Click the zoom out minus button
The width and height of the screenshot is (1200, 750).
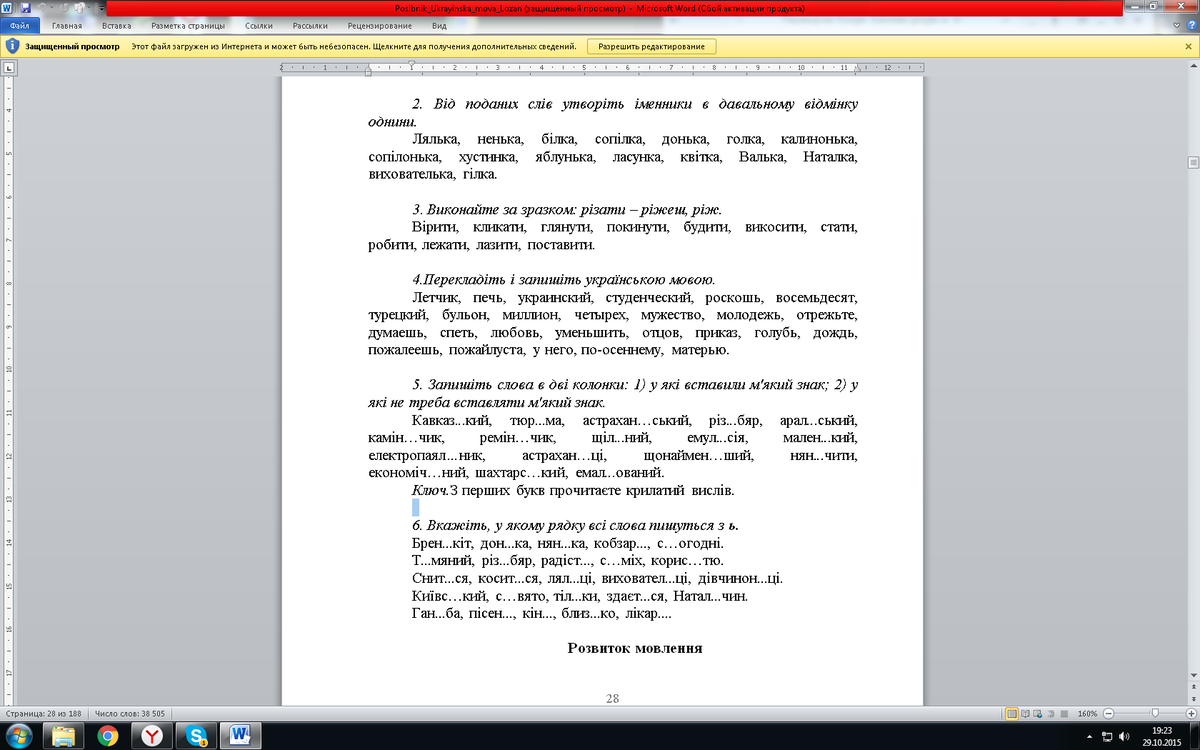coord(1108,713)
